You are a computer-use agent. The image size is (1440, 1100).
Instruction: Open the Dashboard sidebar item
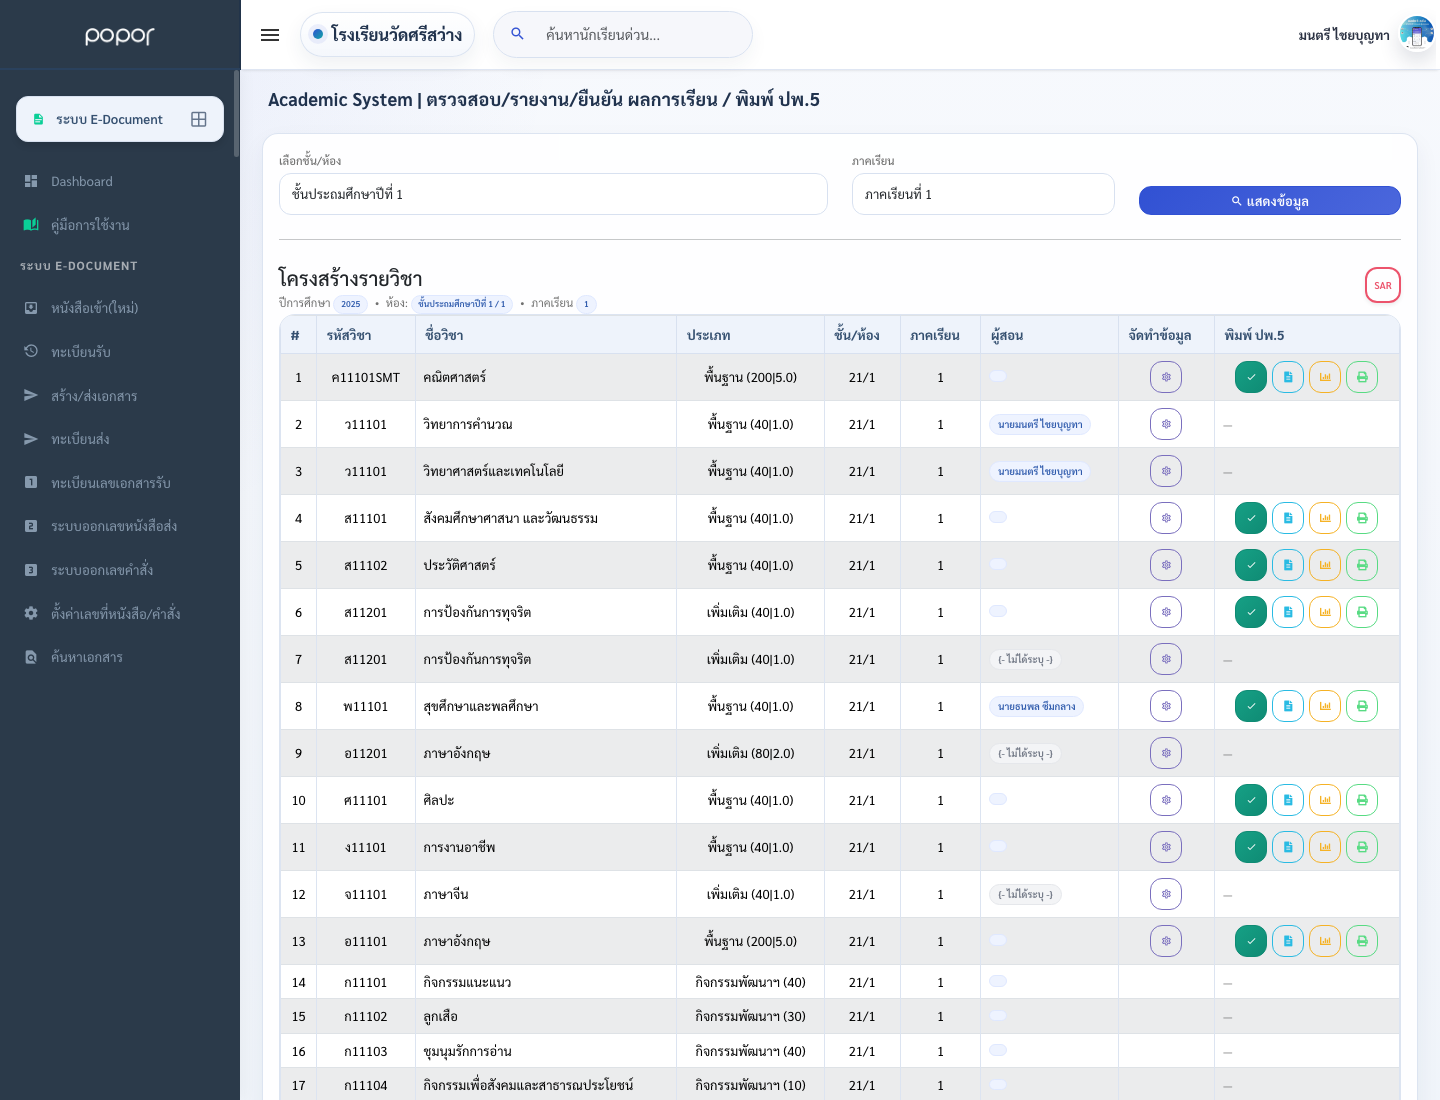pos(120,181)
